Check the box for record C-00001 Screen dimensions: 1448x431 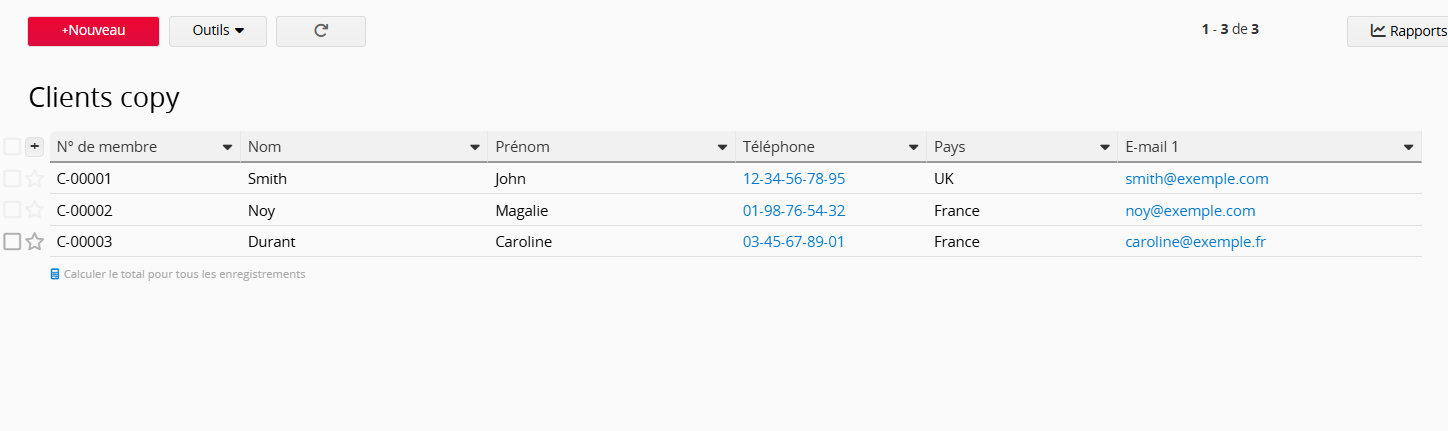pyautogui.click(x=12, y=179)
